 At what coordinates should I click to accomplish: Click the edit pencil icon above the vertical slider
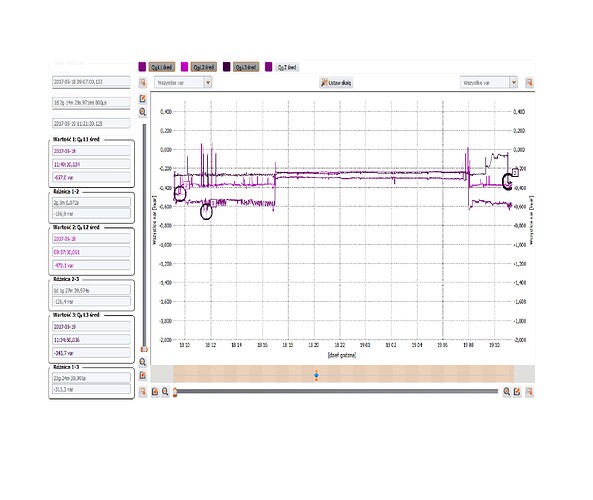[x=143, y=98]
